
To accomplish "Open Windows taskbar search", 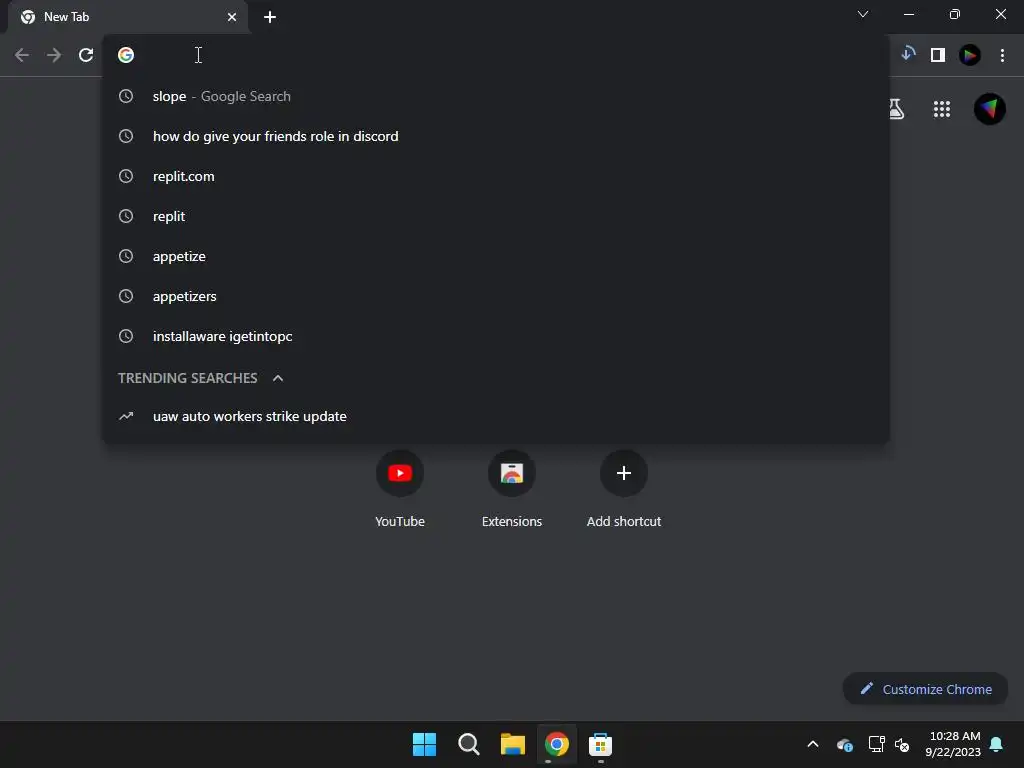I will 469,744.
